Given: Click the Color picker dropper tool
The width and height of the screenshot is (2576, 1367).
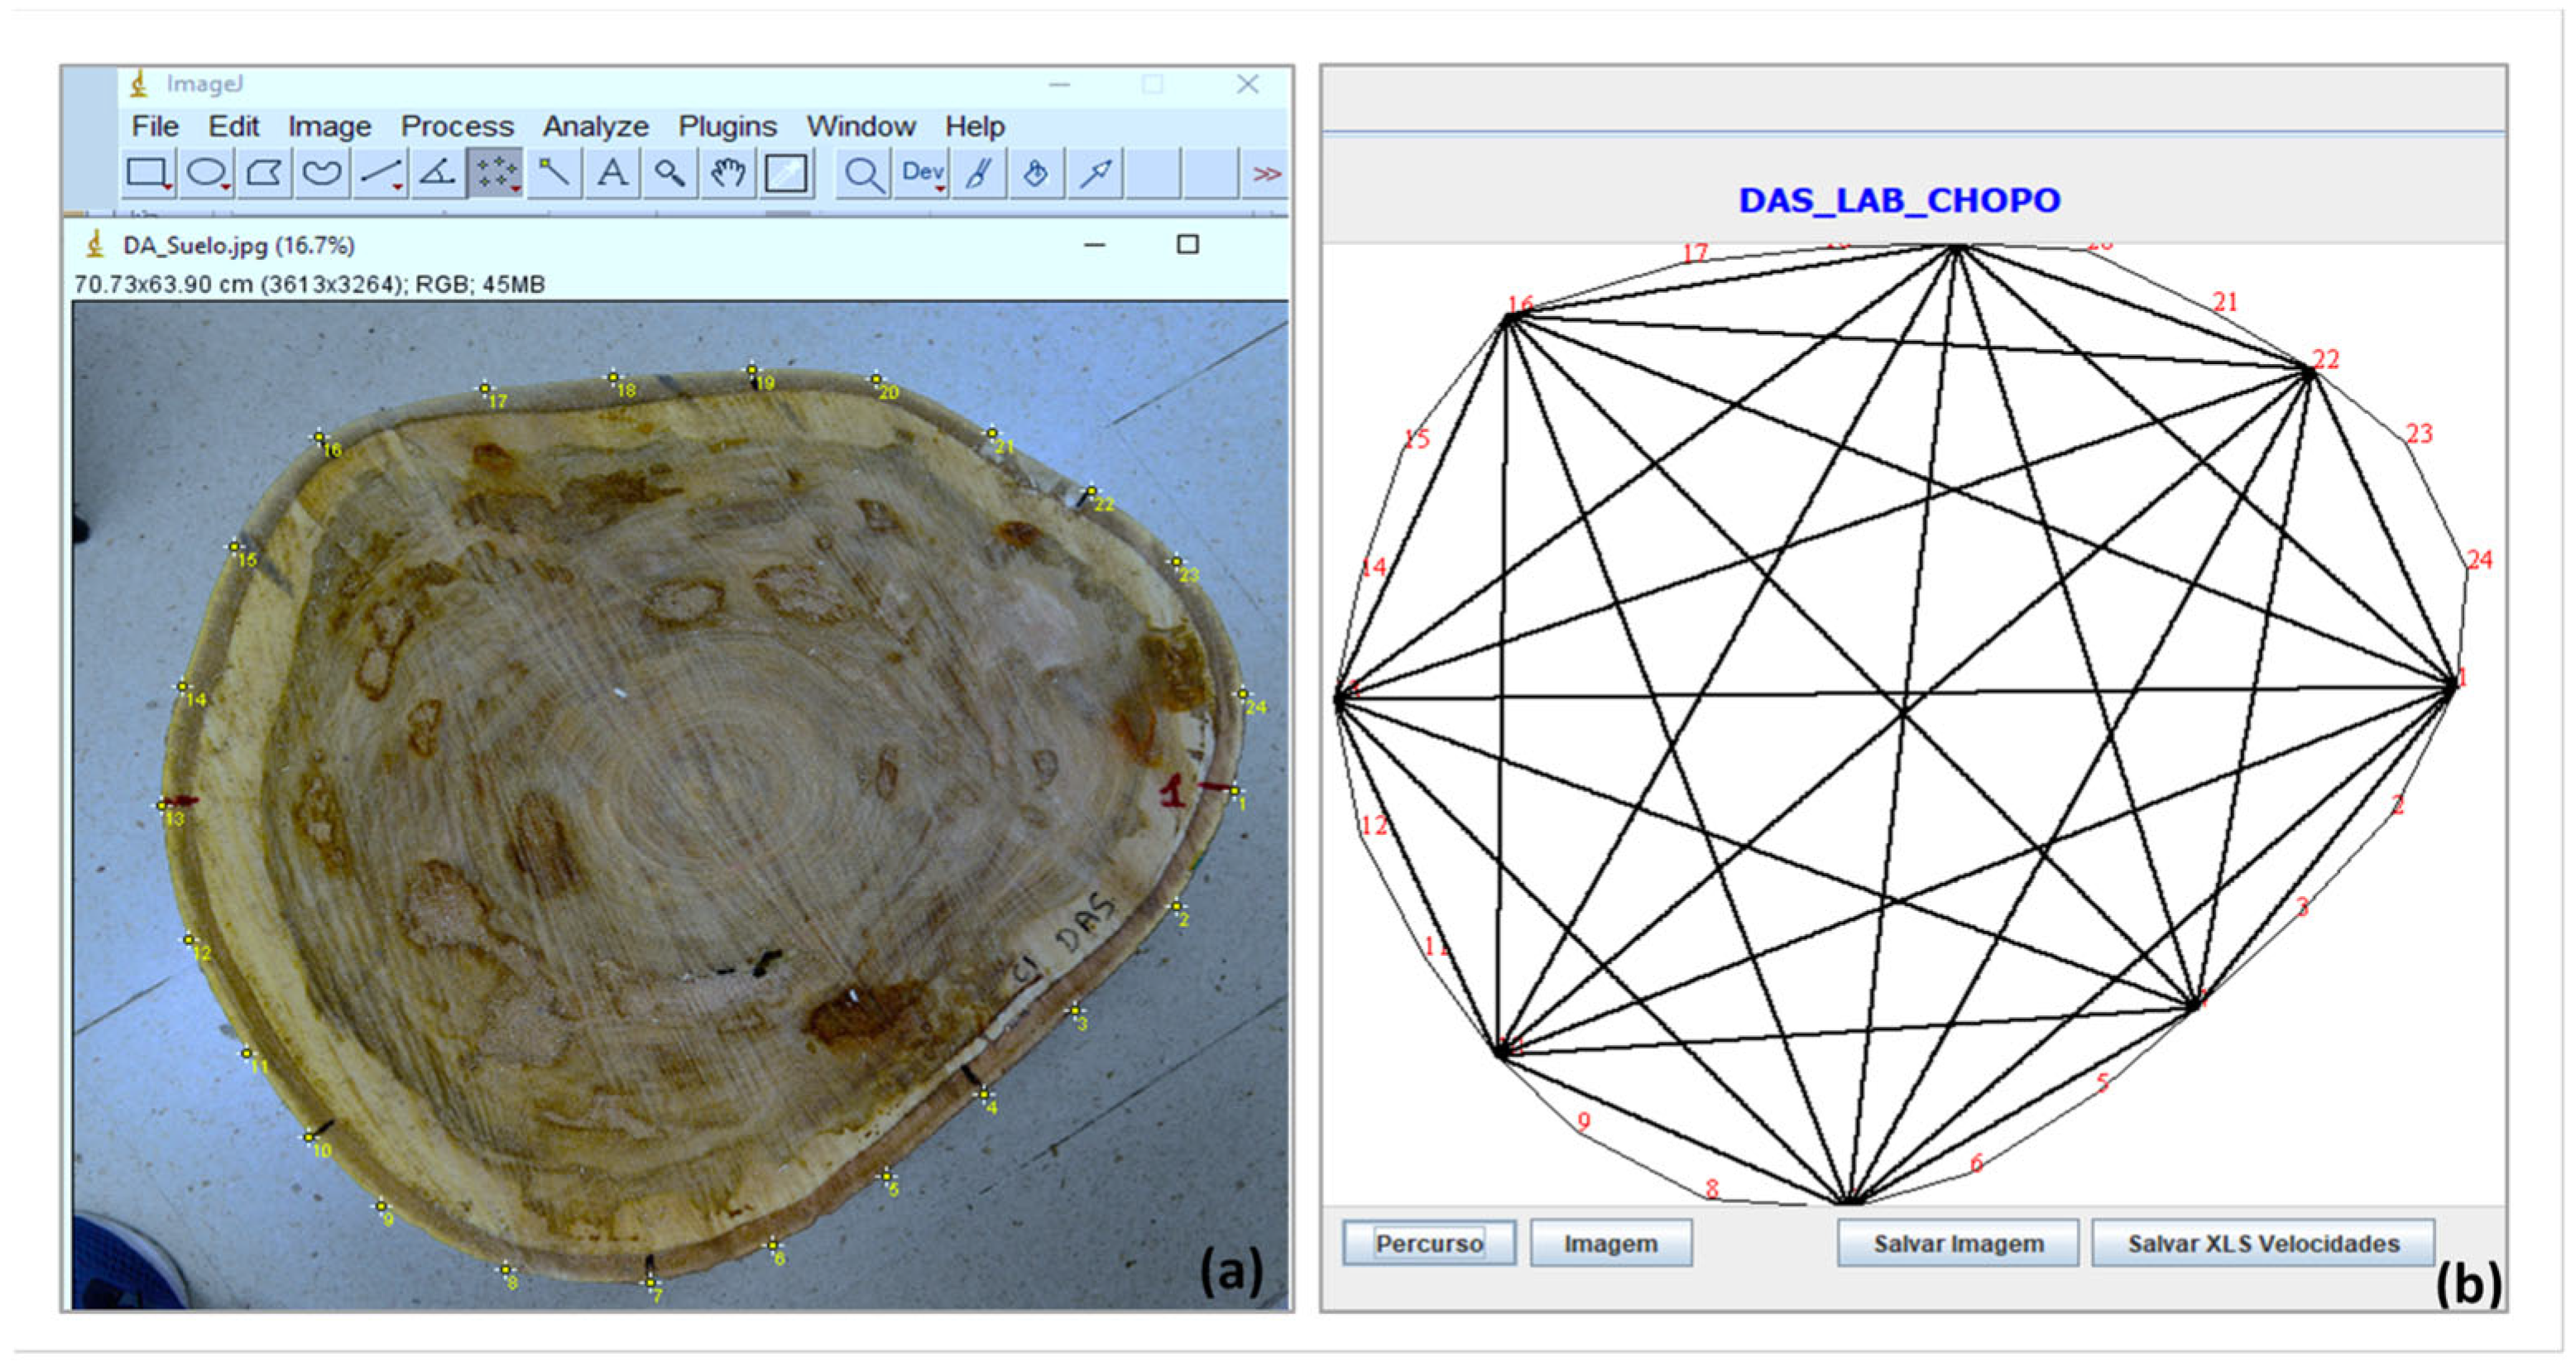Looking at the screenshot, I should coord(786,173).
